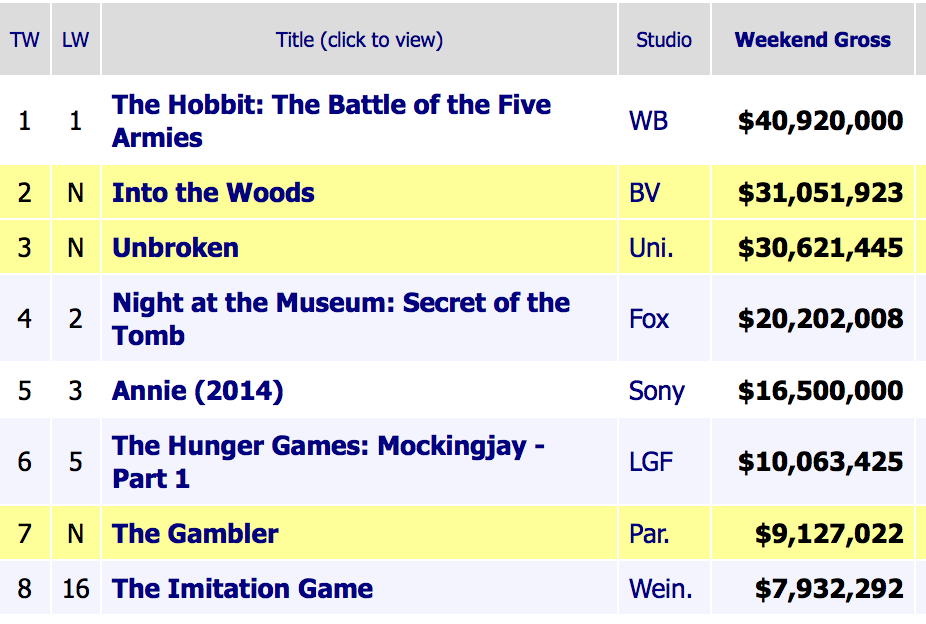Sort by the Weekend Gross column header
This screenshot has height=624, width=926.
(x=813, y=40)
